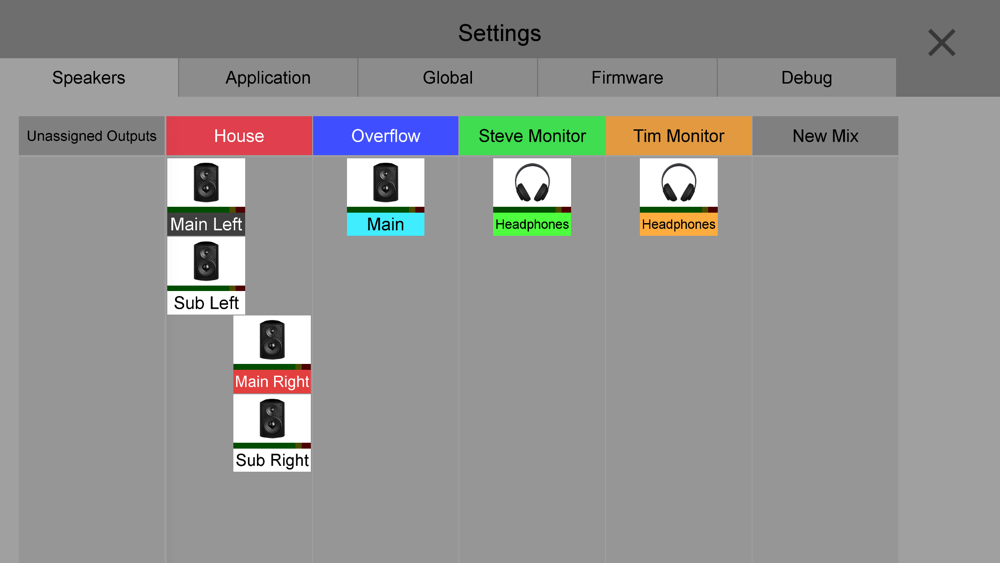Click the orange Tim Monitor header
The width and height of the screenshot is (1000, 563).
click(x=679, y=136)
